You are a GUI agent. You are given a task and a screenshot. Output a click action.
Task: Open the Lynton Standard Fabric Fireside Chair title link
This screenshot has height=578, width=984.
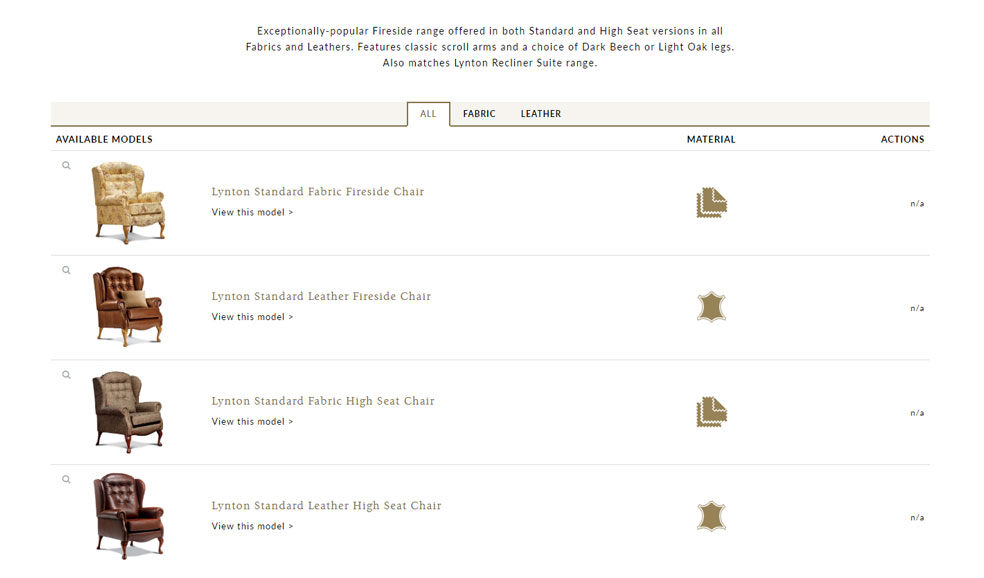318,192
